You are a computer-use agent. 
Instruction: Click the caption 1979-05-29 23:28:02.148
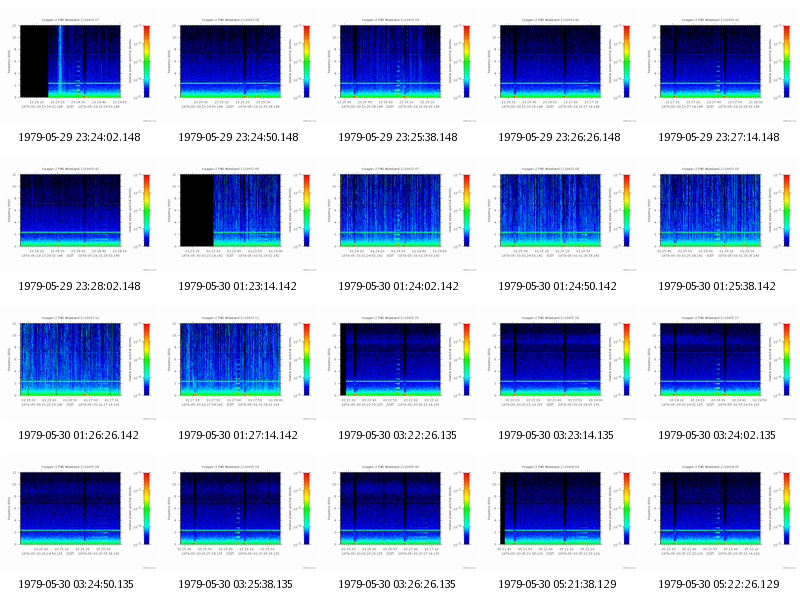pyautogui.click(x=79, y=286)
